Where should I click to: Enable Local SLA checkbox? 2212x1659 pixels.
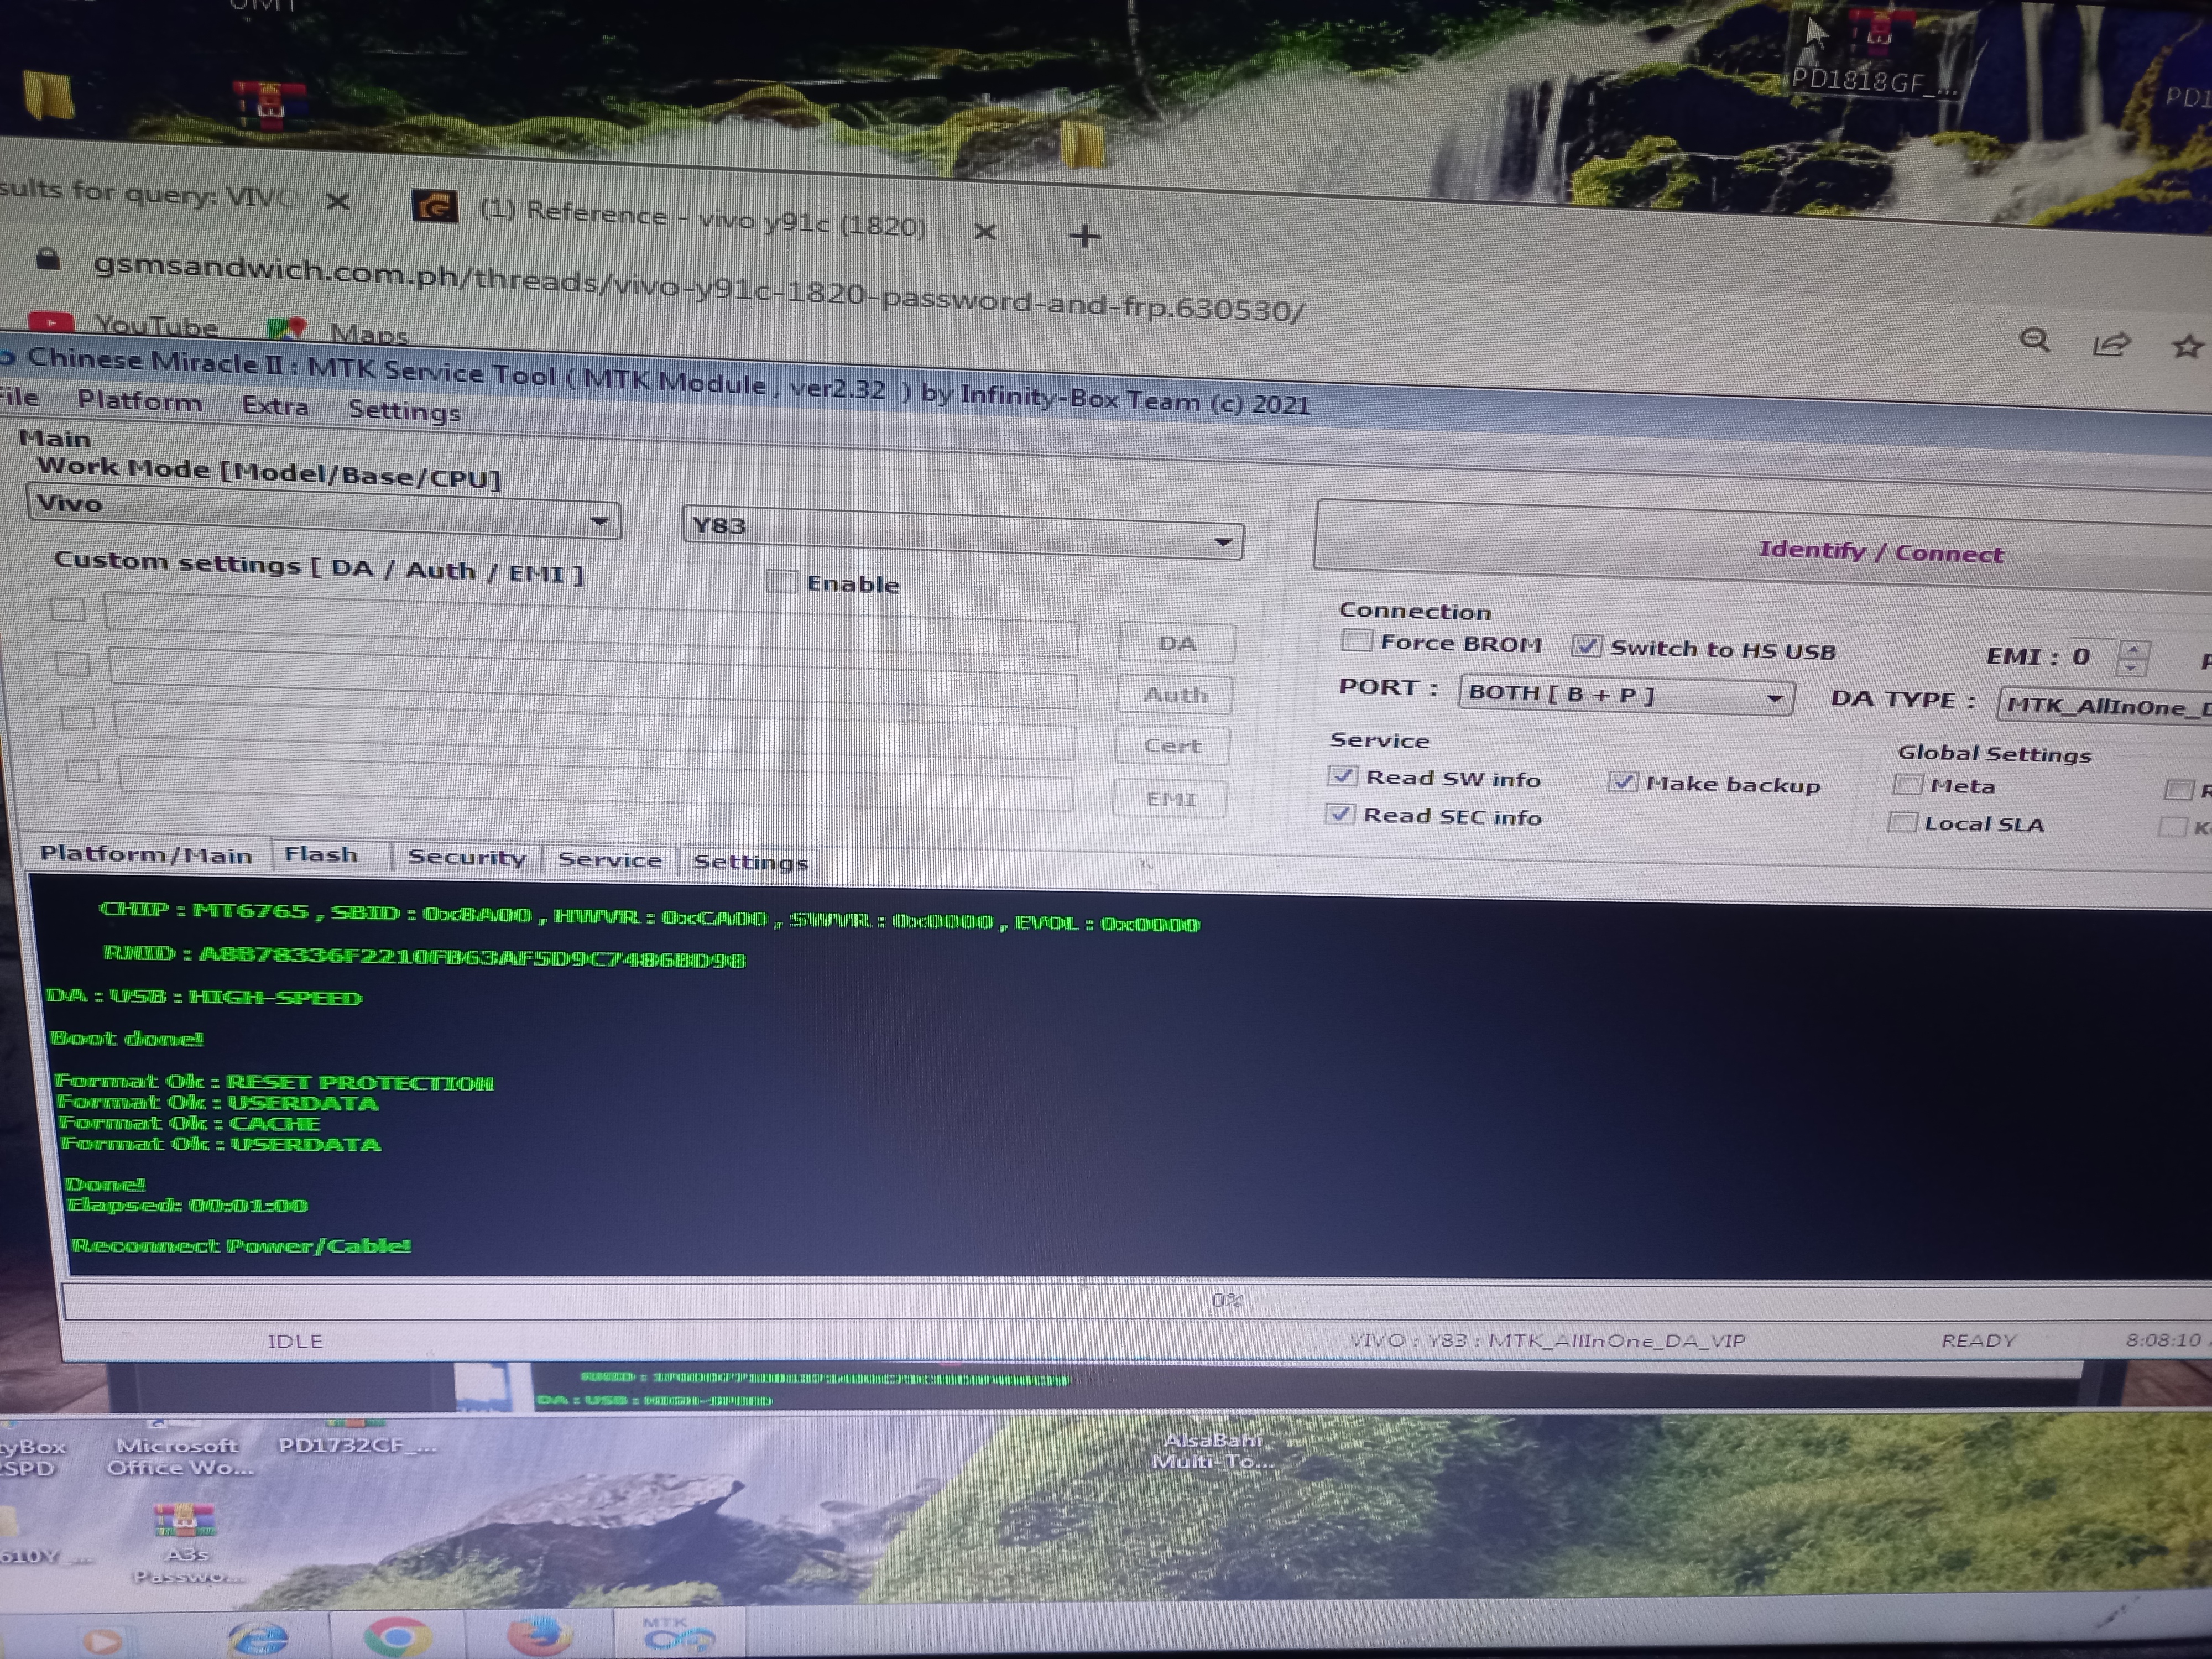coord(1903,823)
